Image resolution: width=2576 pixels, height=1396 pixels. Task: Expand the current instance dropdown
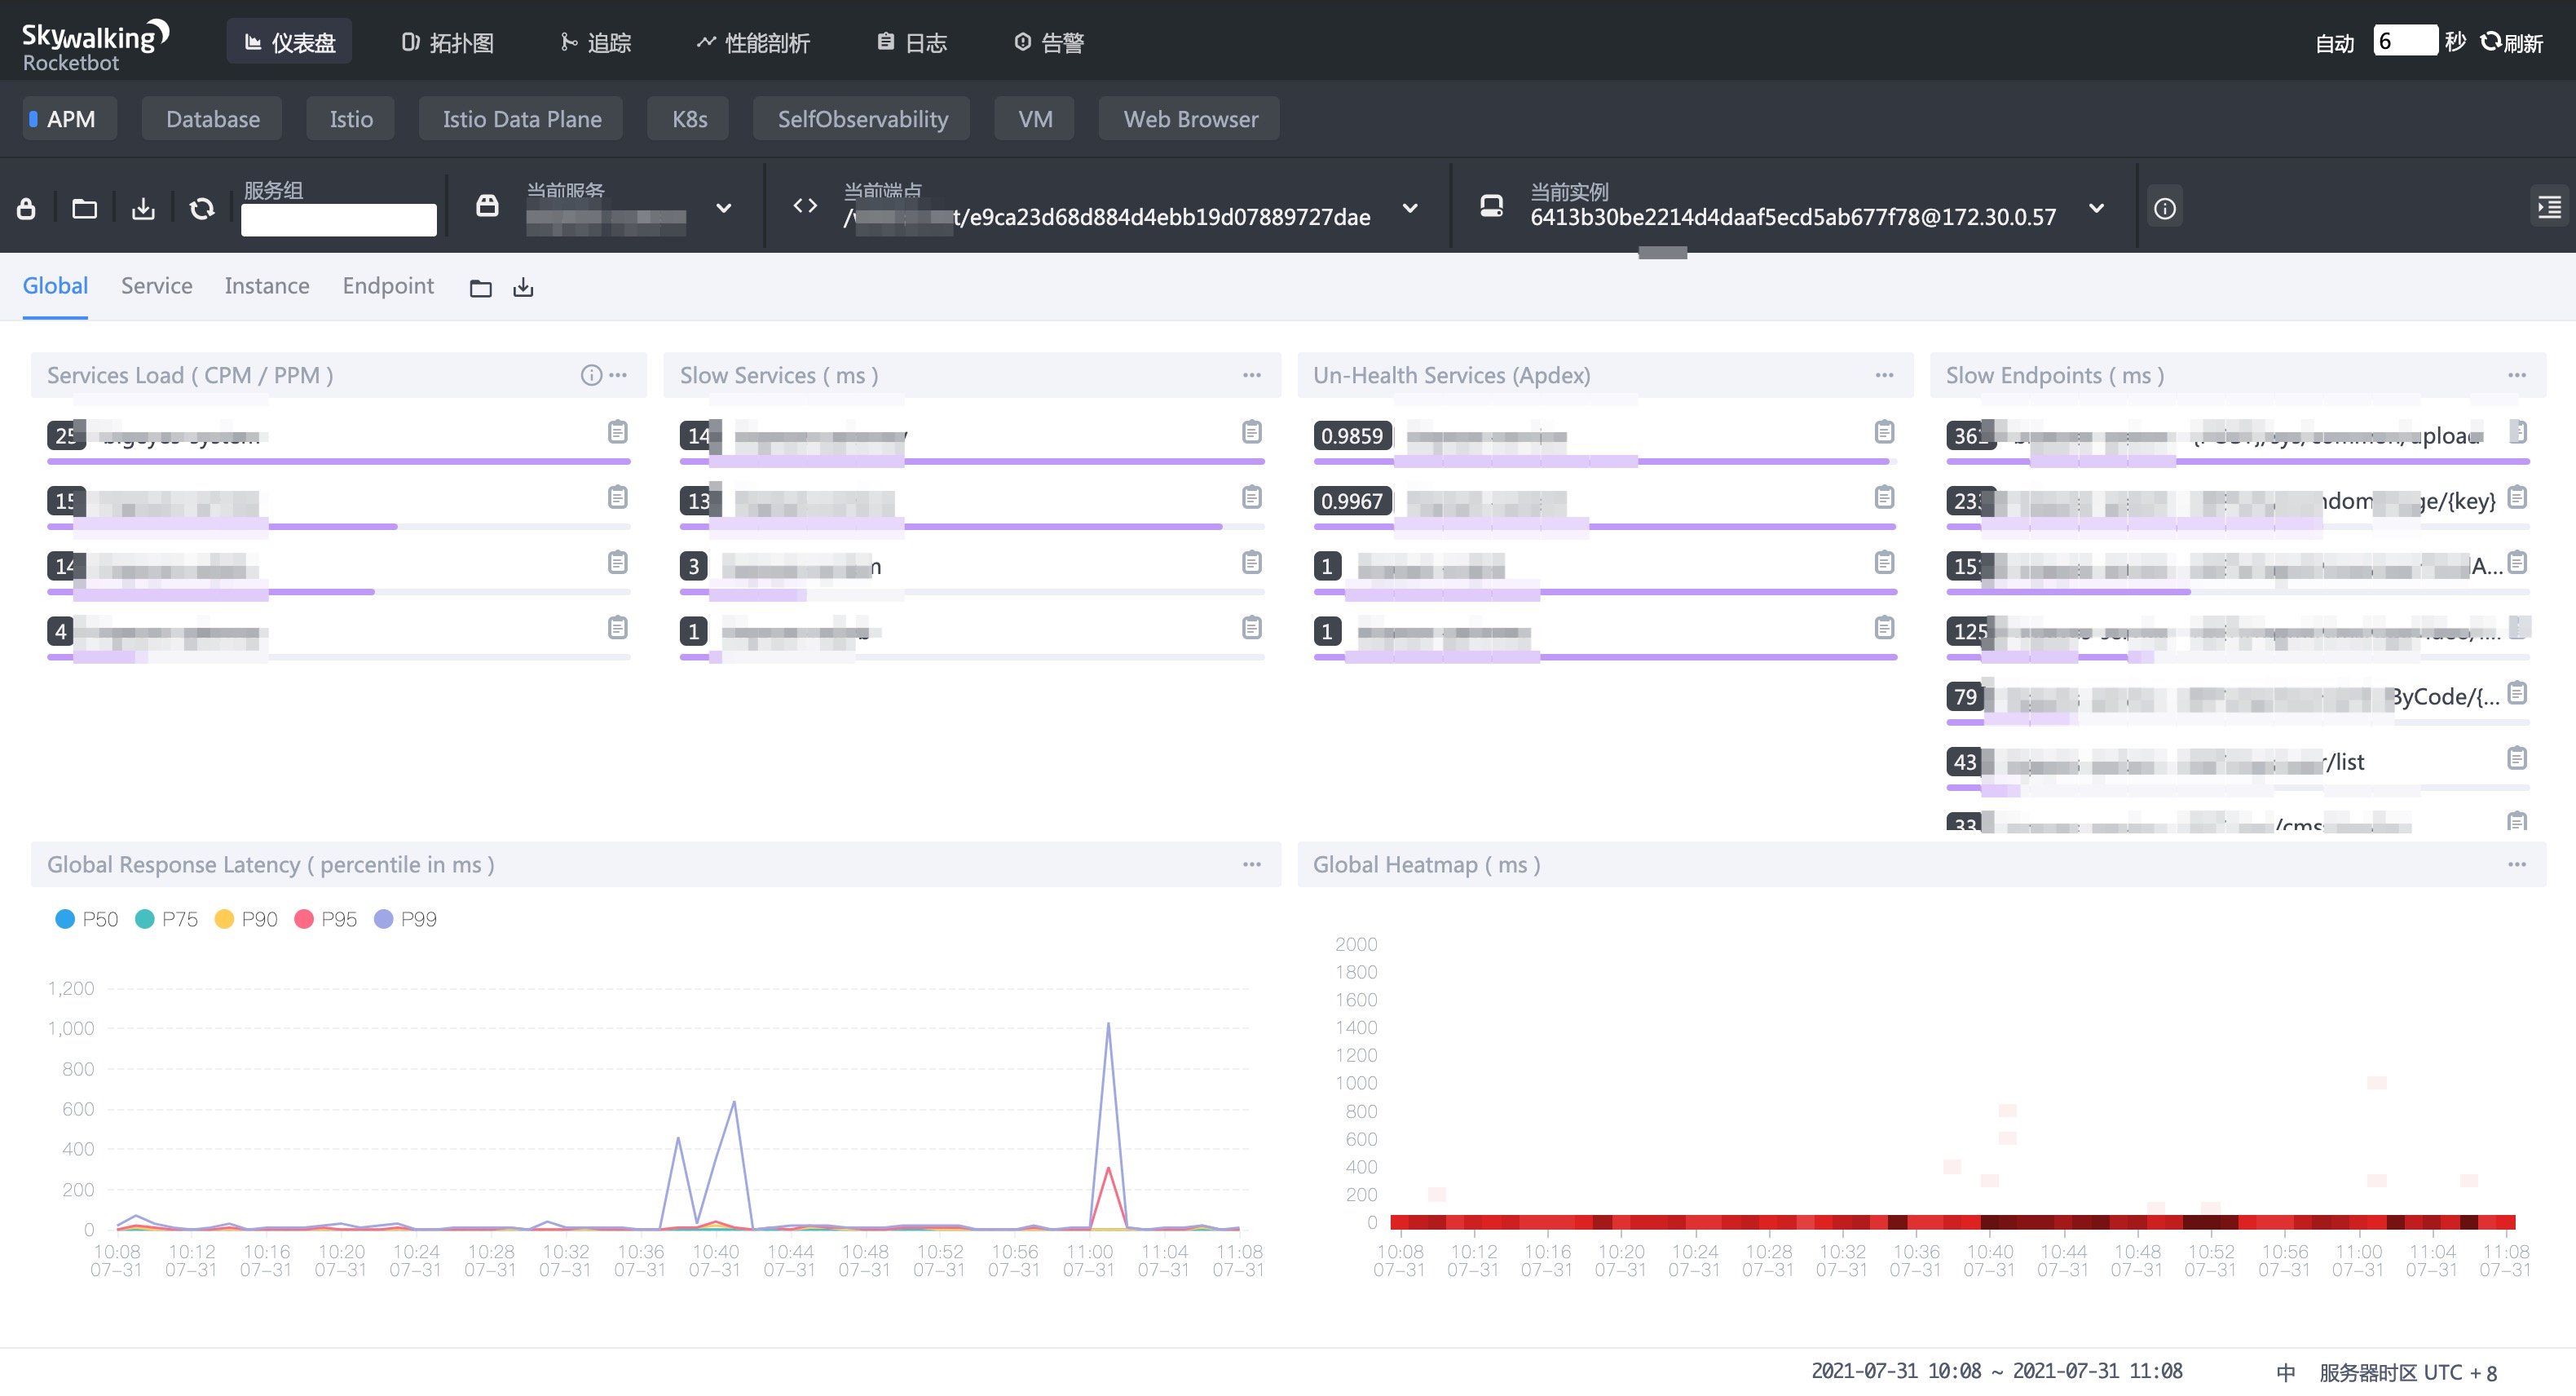pos(2097,208)
